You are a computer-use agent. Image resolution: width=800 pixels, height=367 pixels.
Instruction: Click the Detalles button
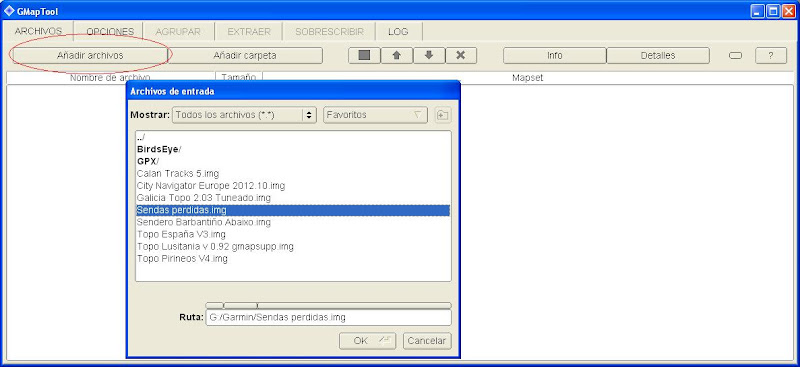pyautogui.click(x=658, y=56)
